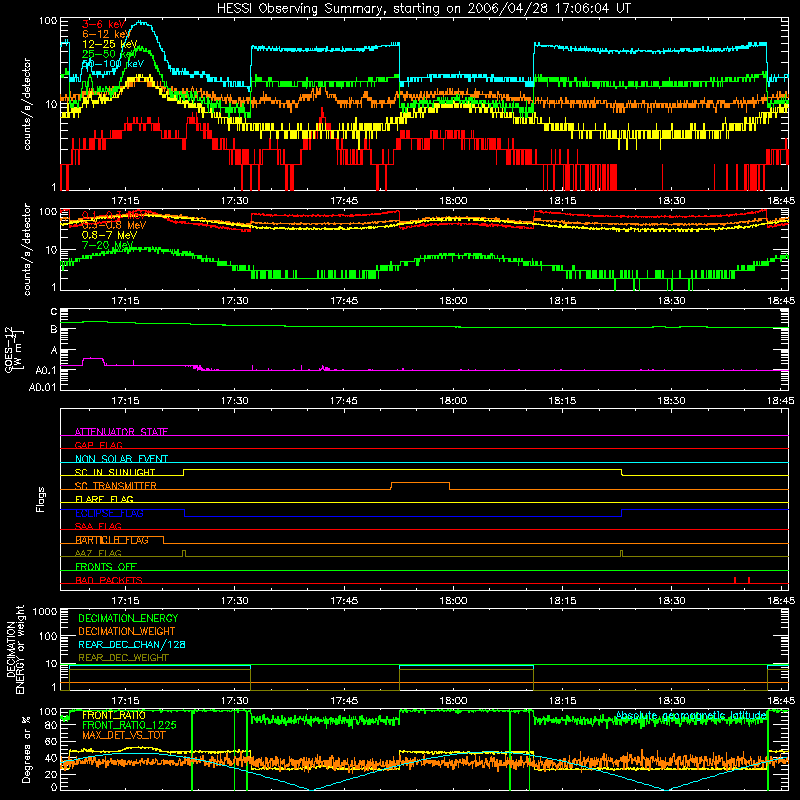Click the REAR_DEC_WEIGHT legend label
800x800 pixels.
pos(123,658)
